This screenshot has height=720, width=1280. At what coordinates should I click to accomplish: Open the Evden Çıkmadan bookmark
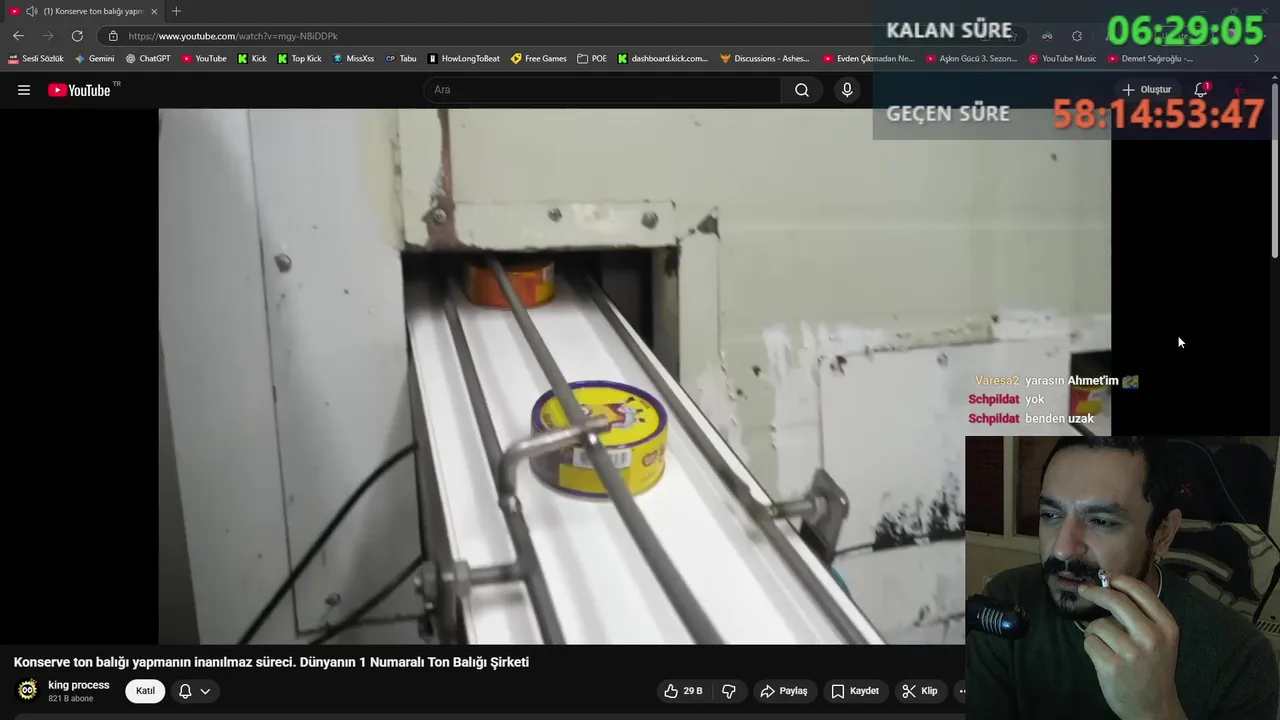click(868, 59)
